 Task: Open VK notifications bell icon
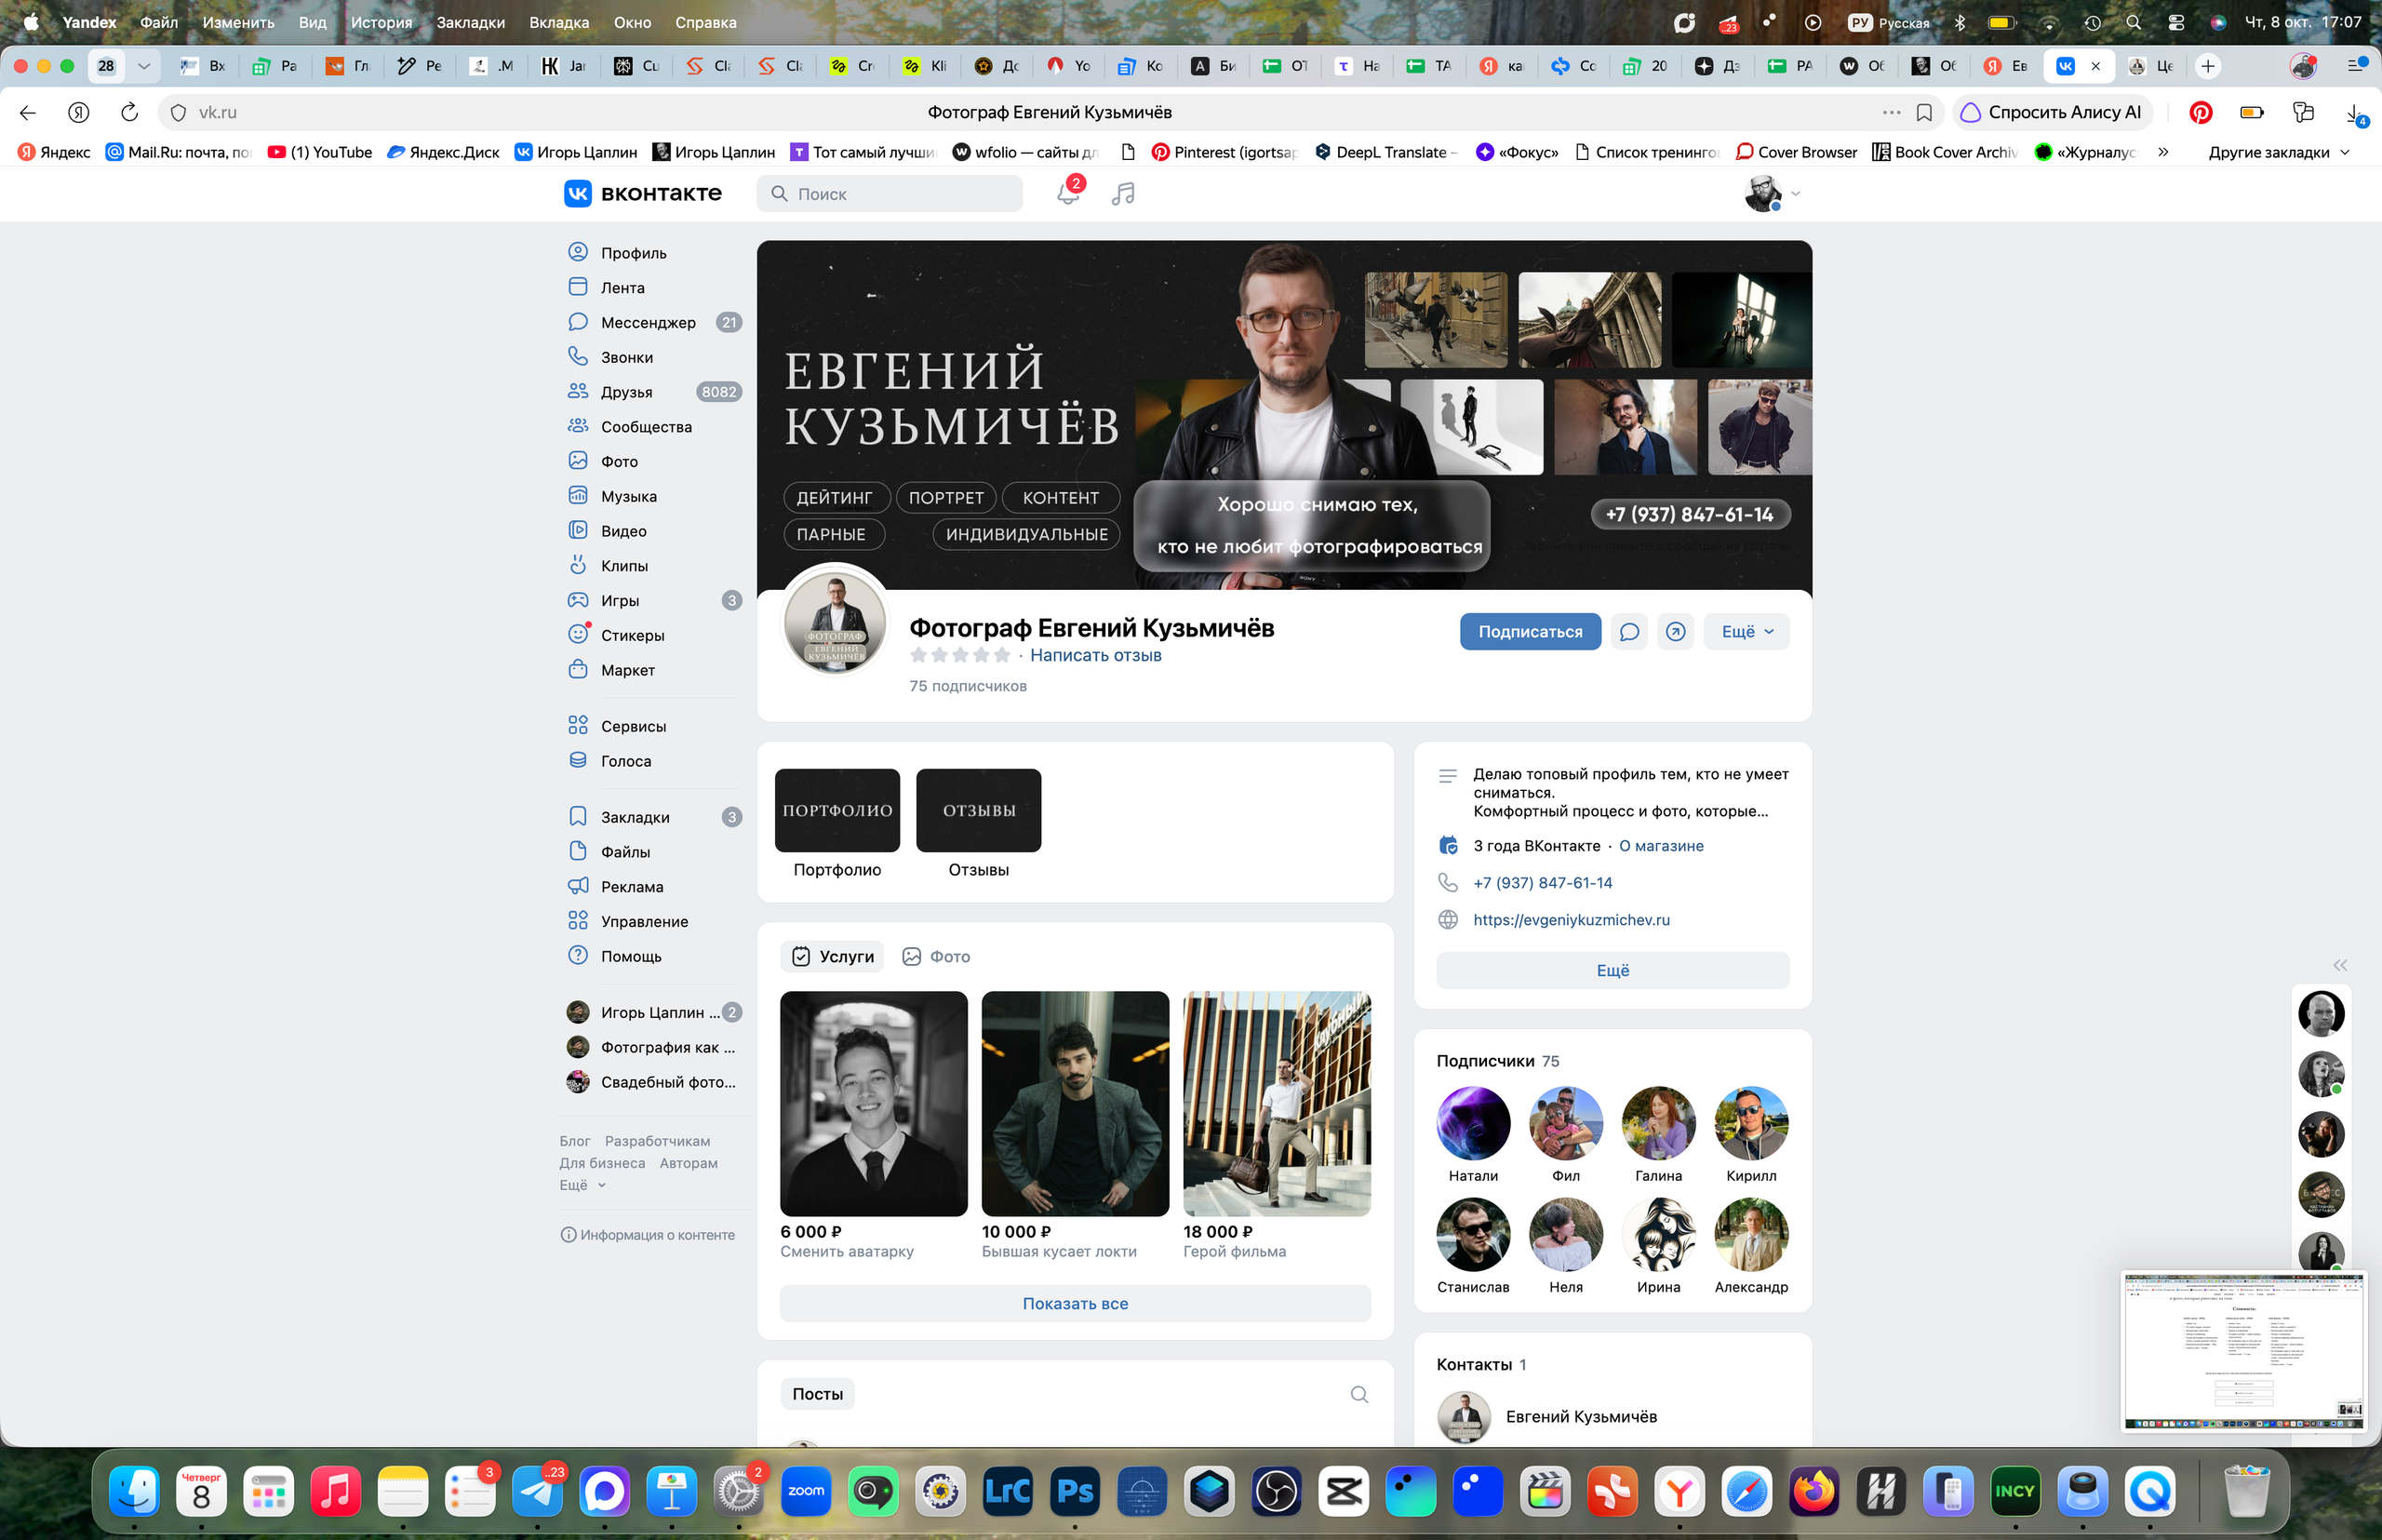pyautogui.click(x=1067, y=193)
